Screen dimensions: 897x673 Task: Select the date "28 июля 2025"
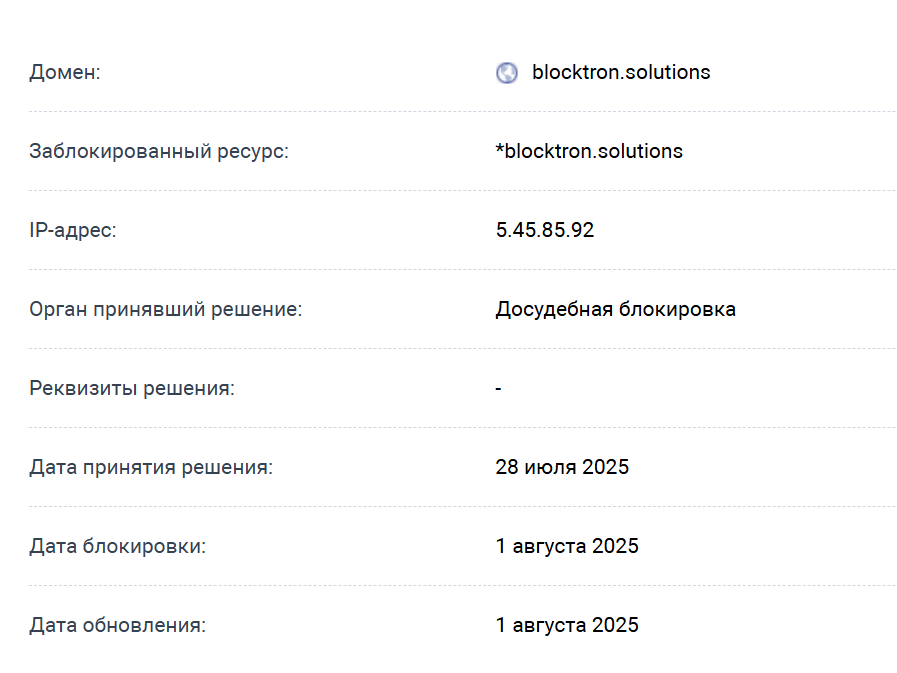tap(562, 468)
